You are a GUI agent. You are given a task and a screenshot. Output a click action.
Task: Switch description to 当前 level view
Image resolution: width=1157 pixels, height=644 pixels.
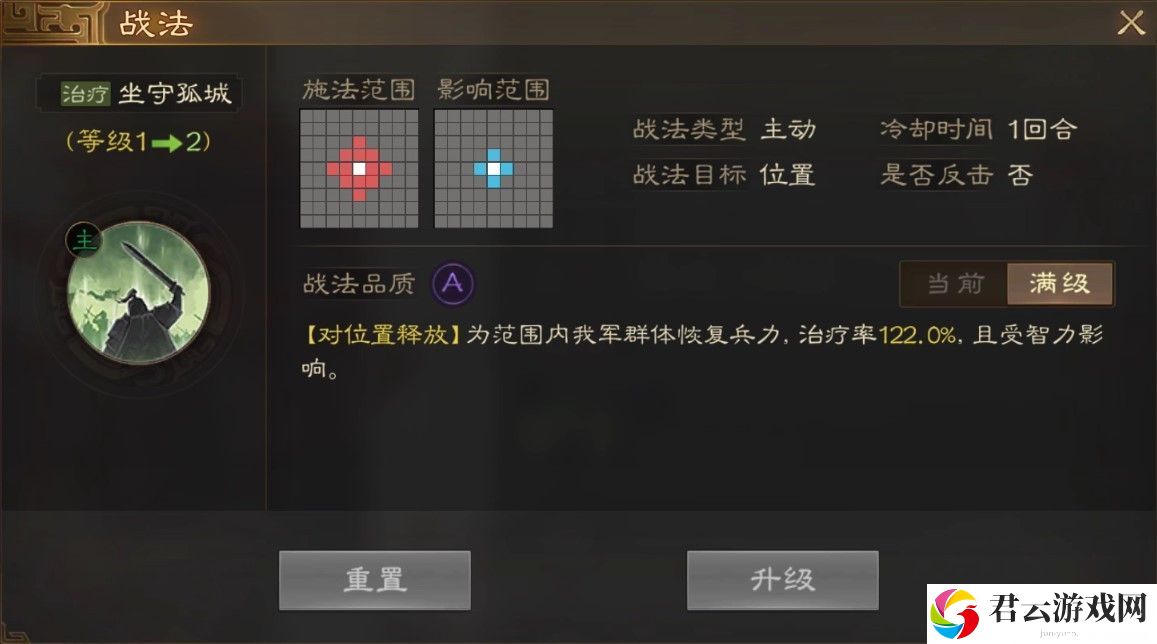click(x=955, y=283)
